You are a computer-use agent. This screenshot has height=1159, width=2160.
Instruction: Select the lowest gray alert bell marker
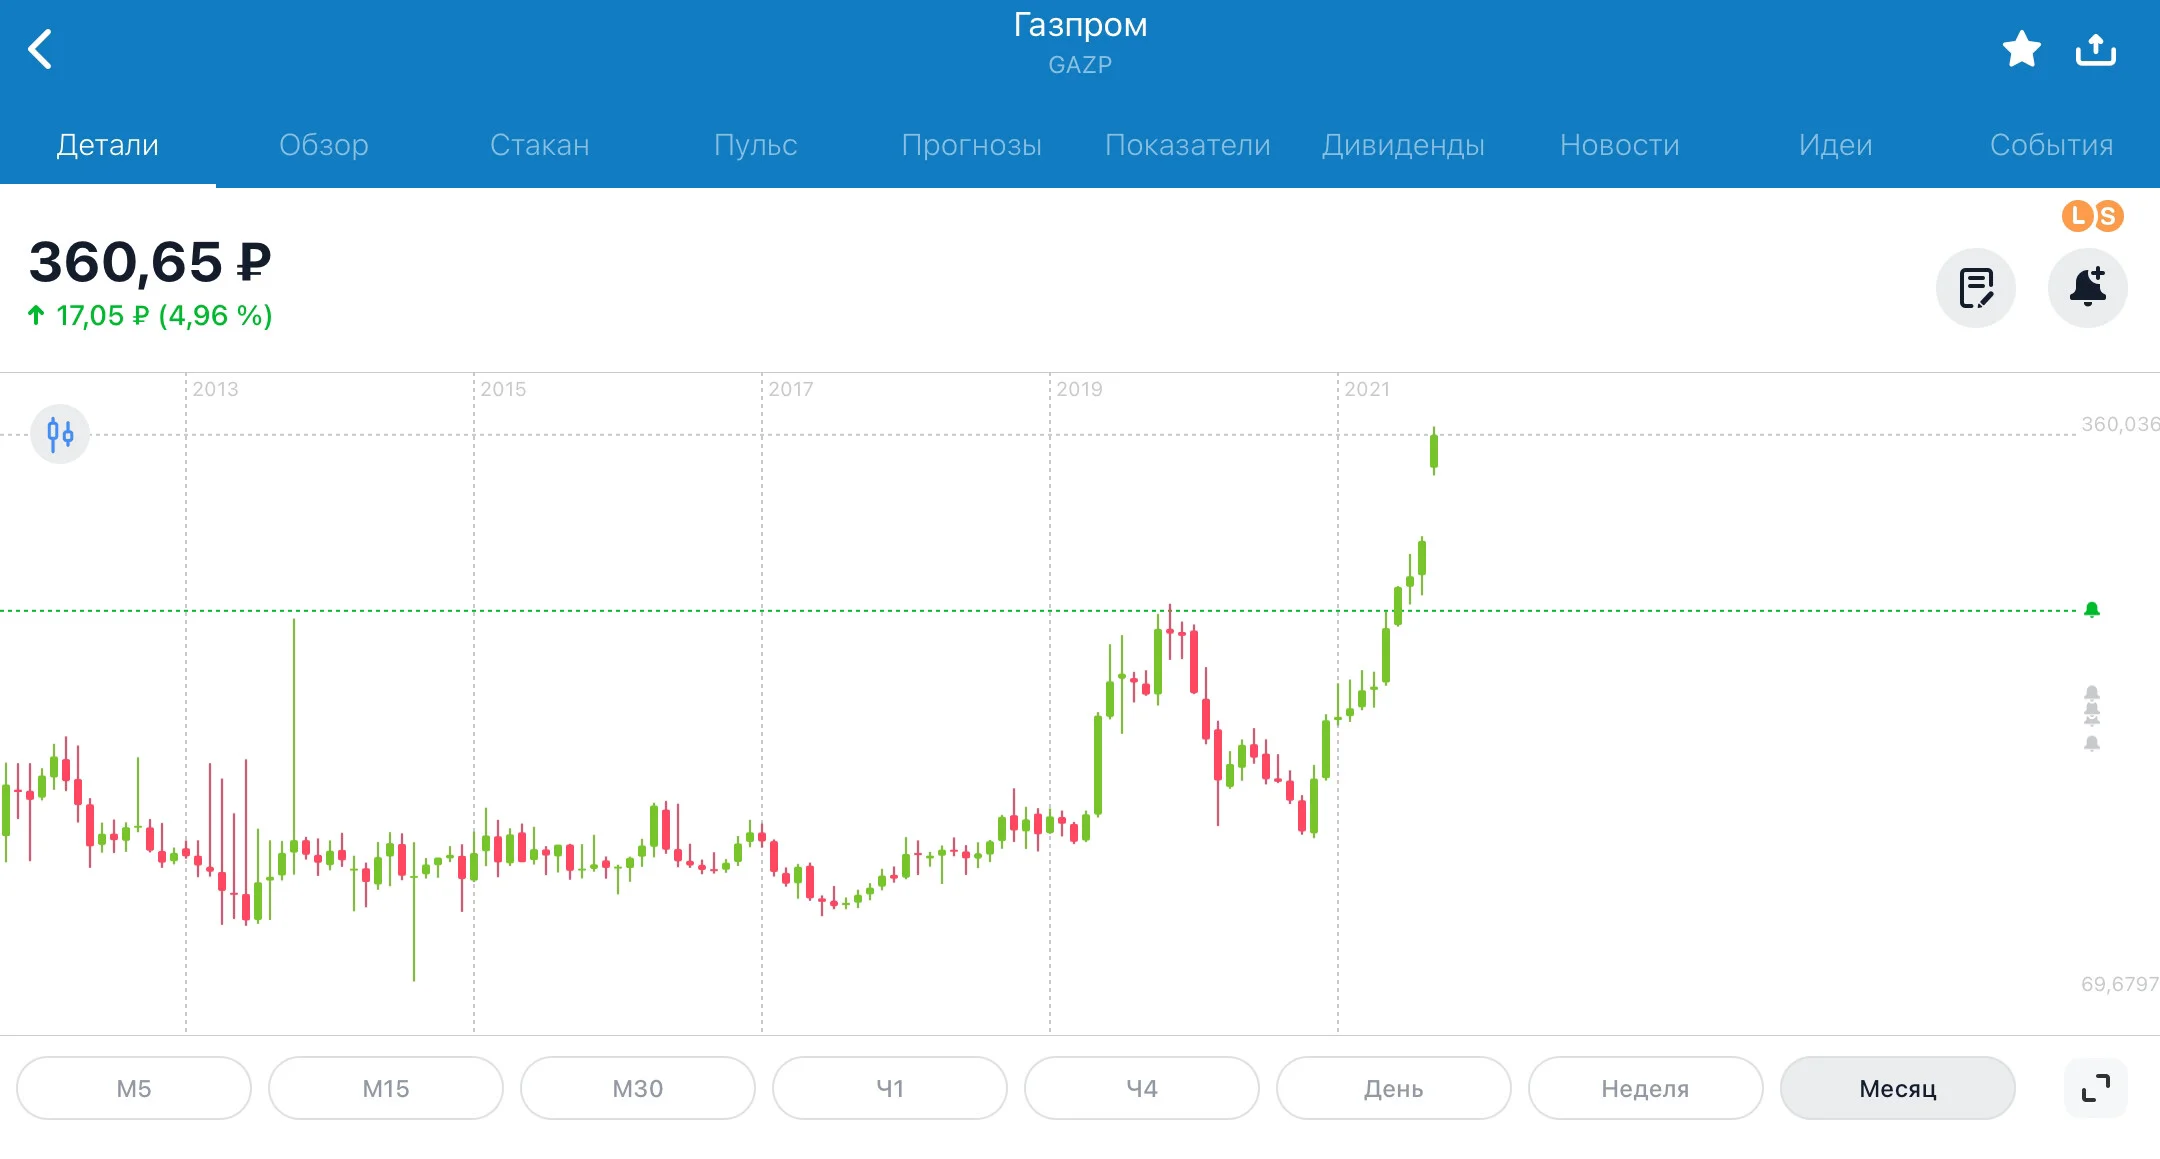[2091, 743]
